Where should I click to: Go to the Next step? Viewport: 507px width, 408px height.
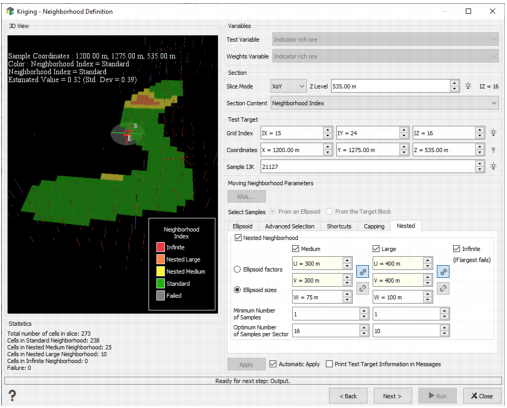click(x=392, y=396)
